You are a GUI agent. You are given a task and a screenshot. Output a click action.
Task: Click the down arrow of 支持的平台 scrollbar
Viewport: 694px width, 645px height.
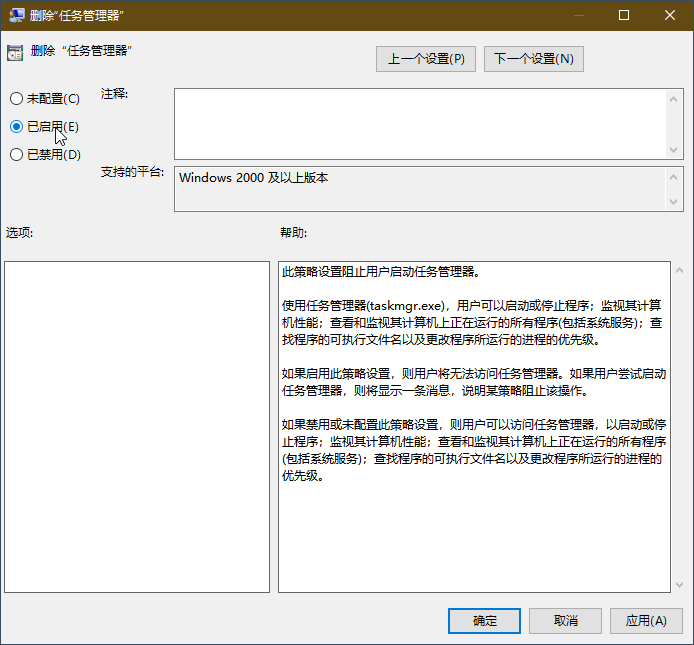pos(674,201)
